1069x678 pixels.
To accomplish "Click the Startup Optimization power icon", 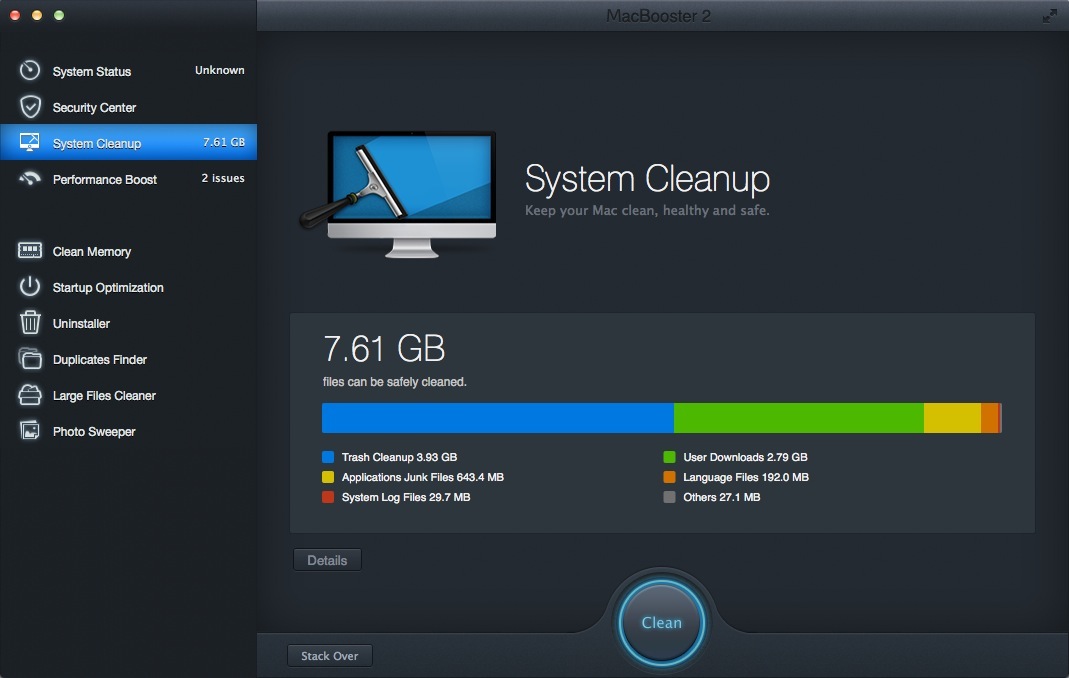I will point(30,287).
